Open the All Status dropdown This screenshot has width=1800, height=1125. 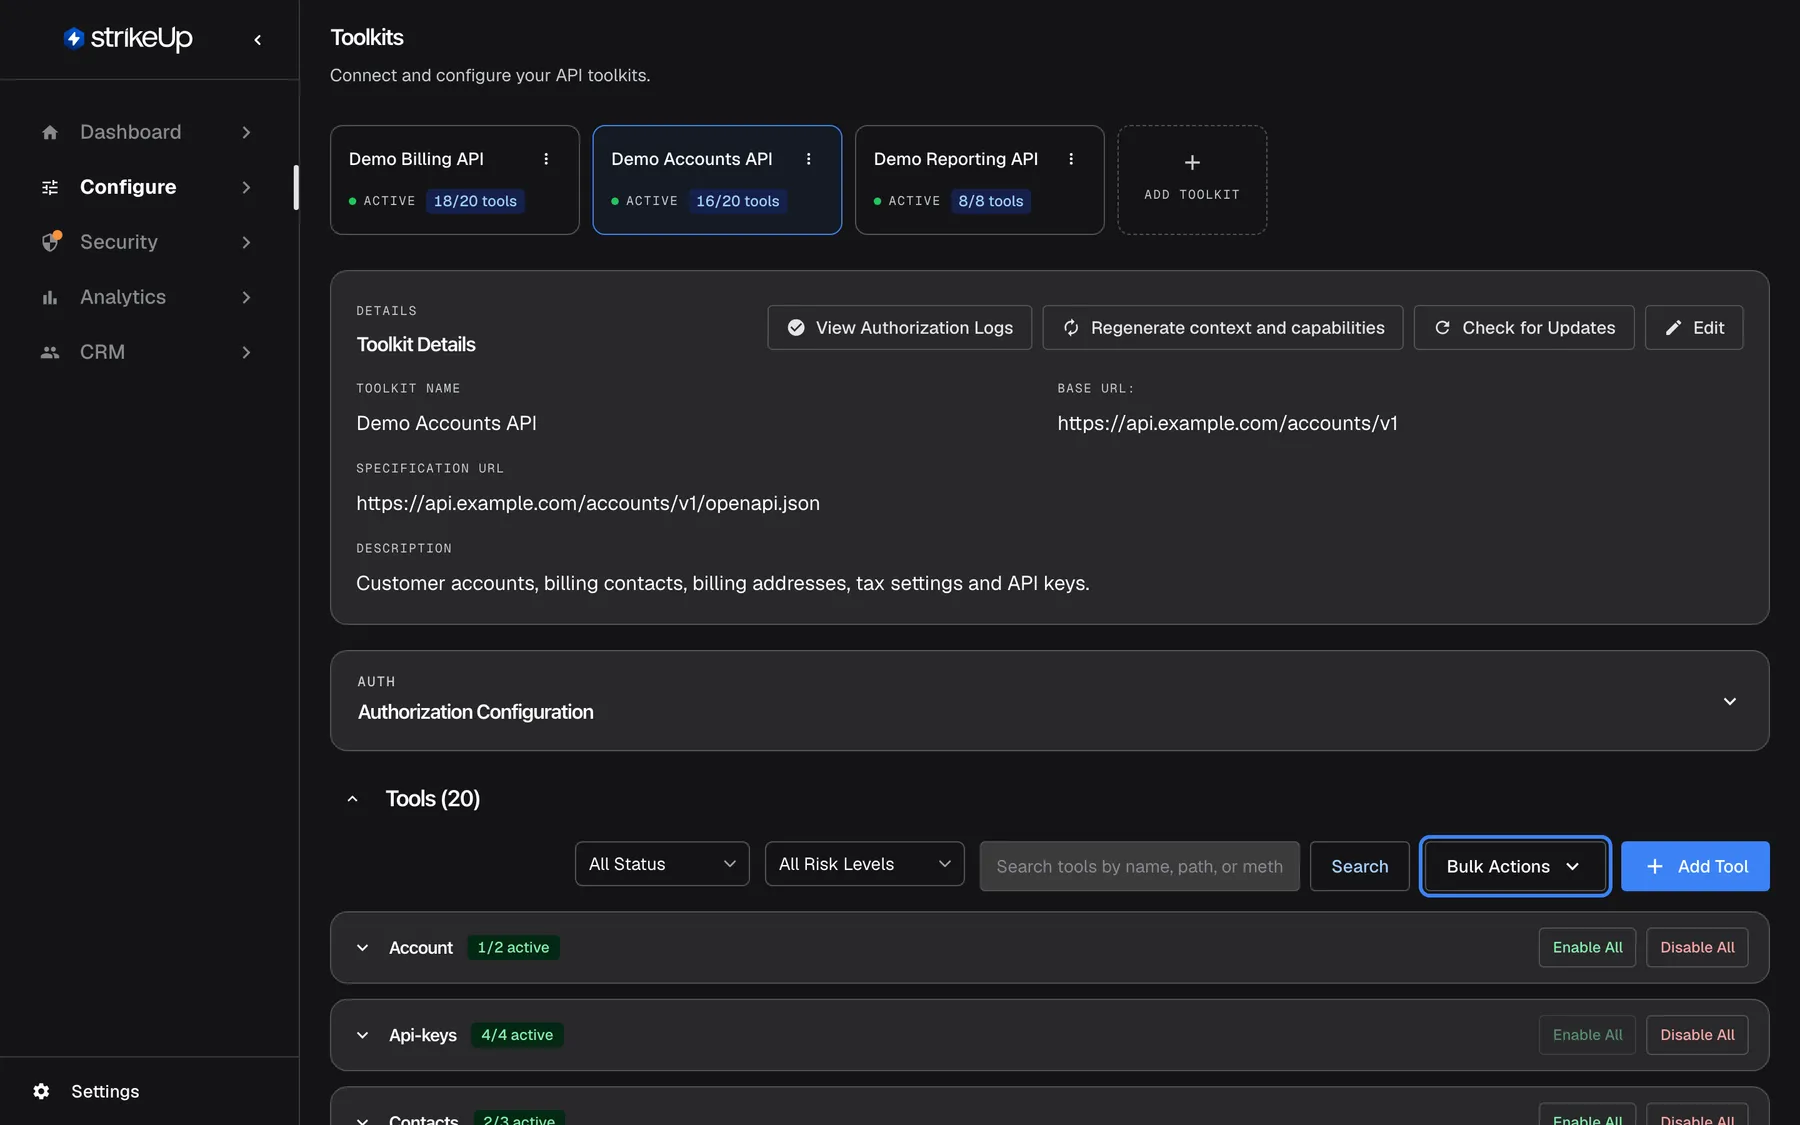[x=662, y=864]
